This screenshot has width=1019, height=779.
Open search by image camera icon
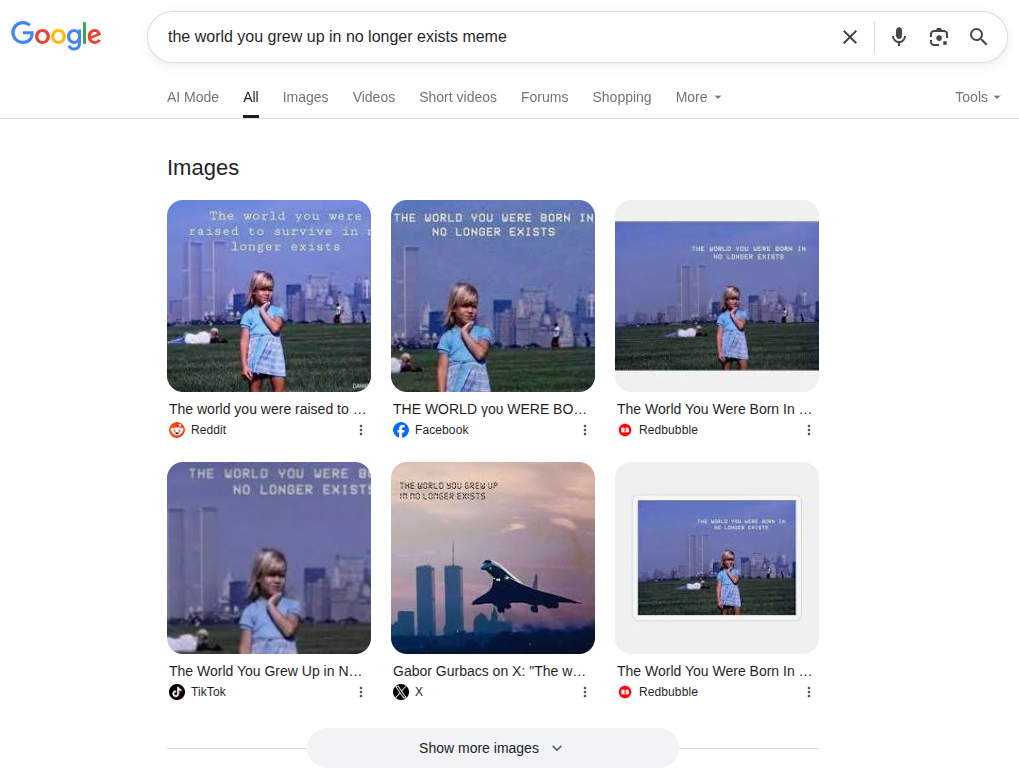point(938,37)
